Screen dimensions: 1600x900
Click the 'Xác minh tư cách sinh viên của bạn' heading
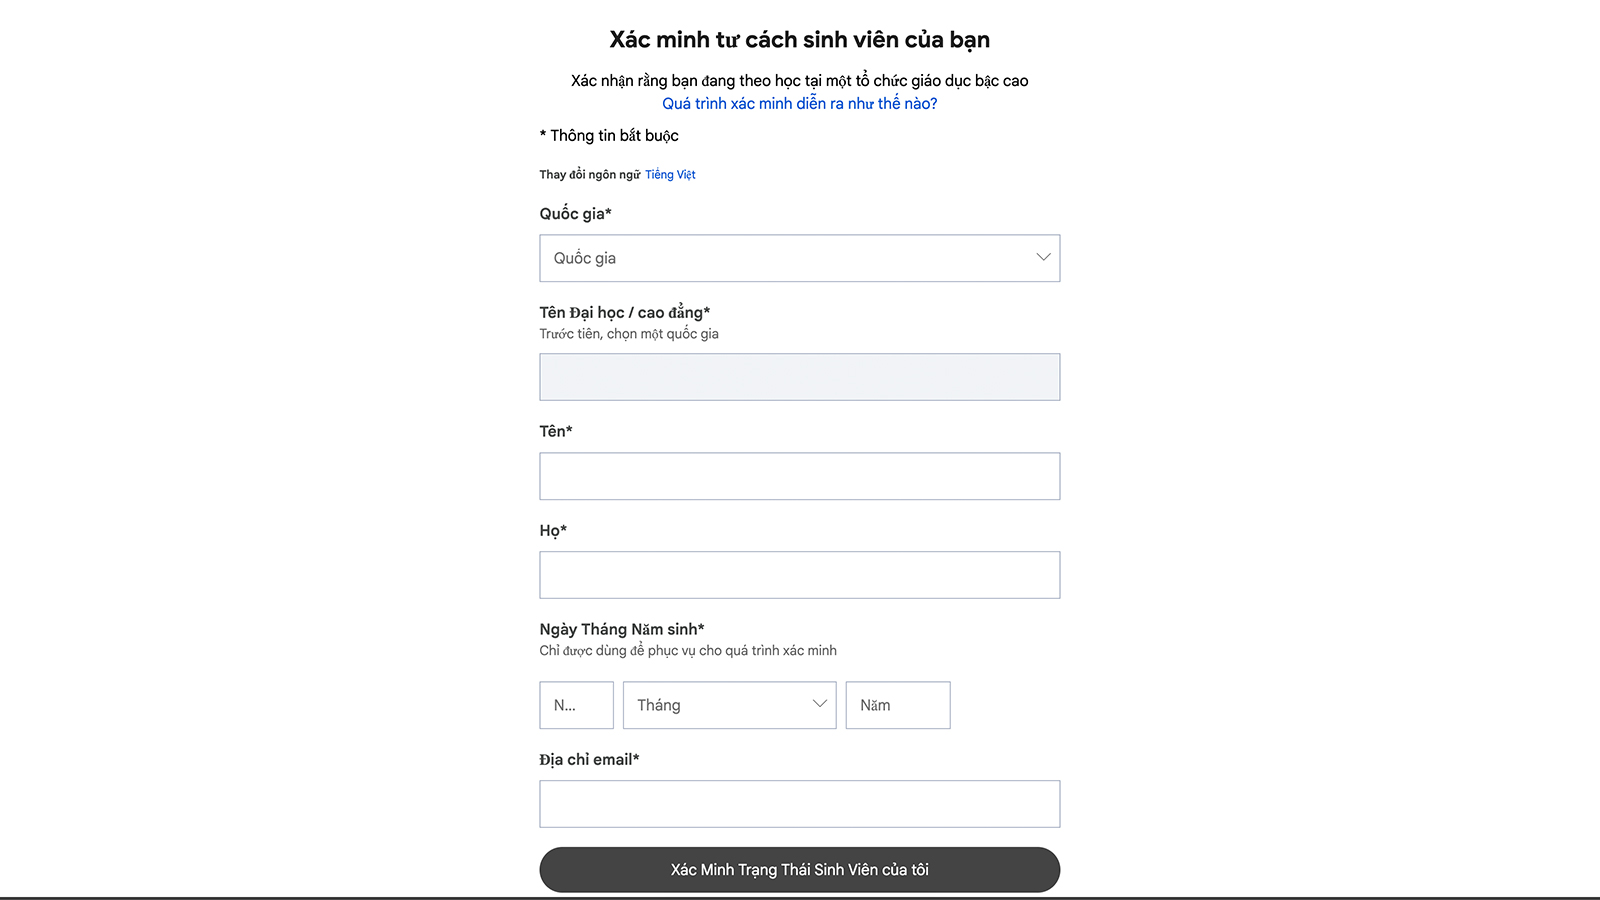(x=799, y=40)
